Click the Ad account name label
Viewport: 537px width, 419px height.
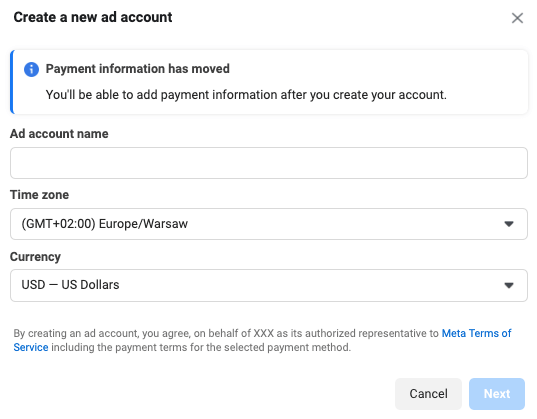(x=59, y=134)
